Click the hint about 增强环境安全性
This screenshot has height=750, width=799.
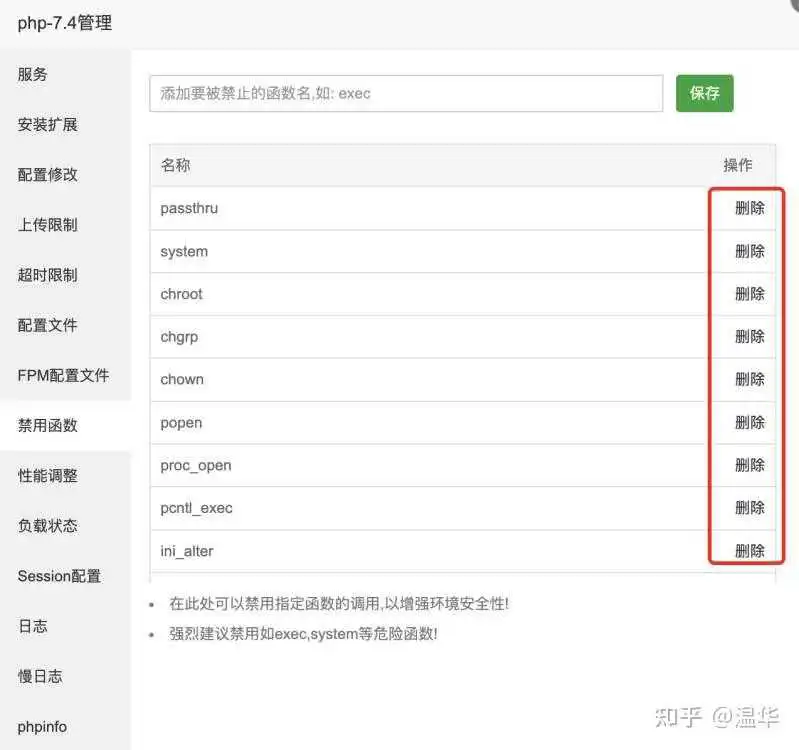[x=339, y=604]
